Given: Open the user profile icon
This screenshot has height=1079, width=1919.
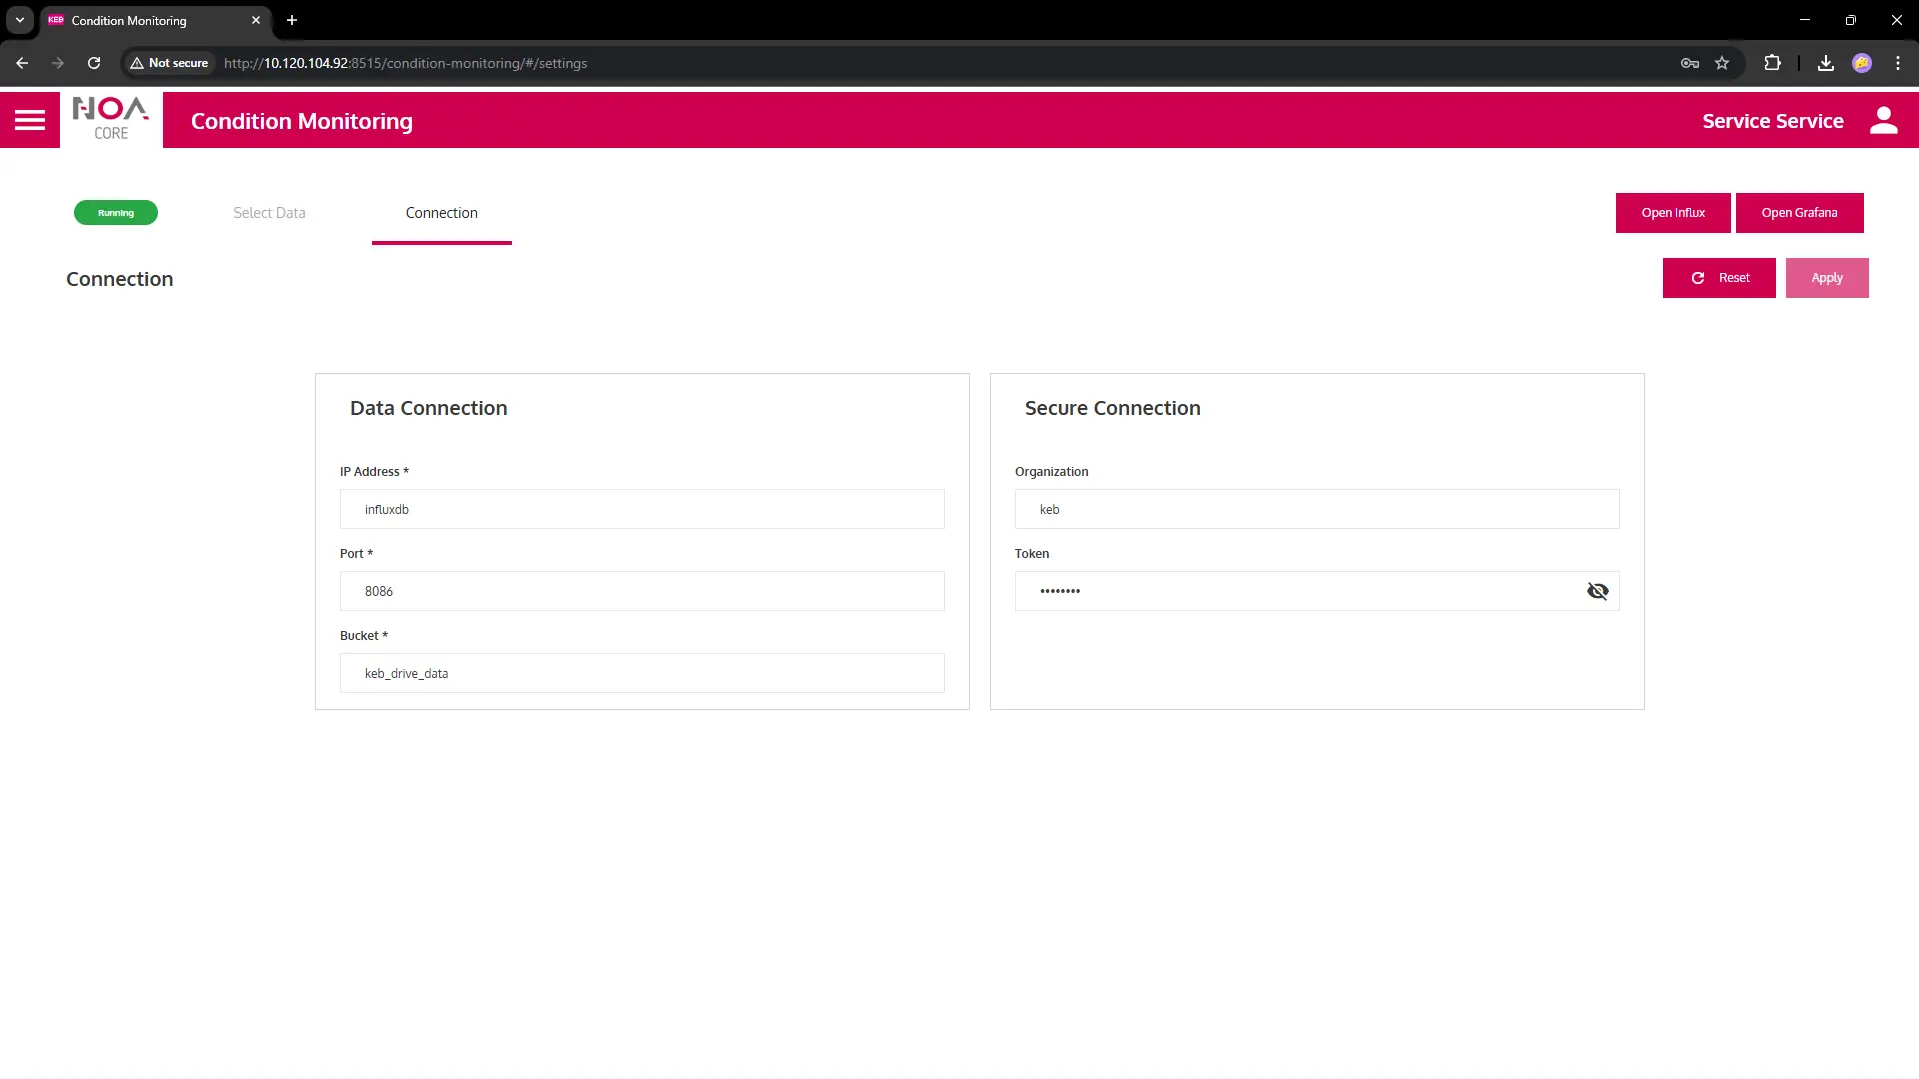Looking at the screenshot, I should (1883, 121).
